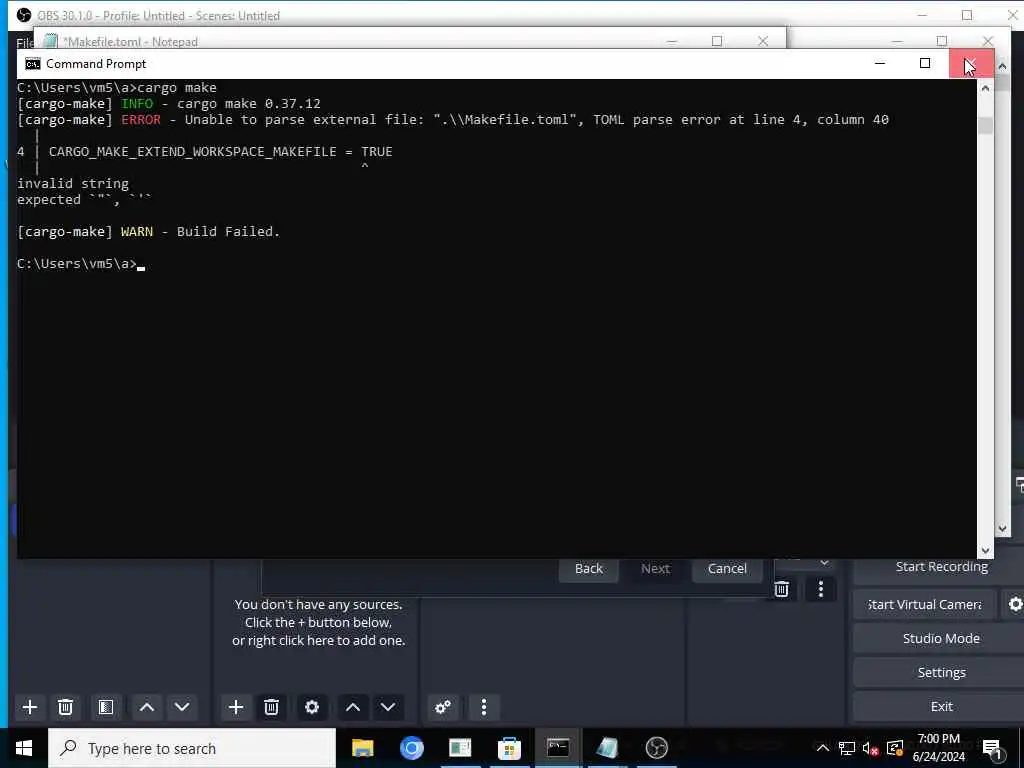The image size is (1024, 768).
Task: Click Next in the wizard dialog
Action: pos(655,569)
